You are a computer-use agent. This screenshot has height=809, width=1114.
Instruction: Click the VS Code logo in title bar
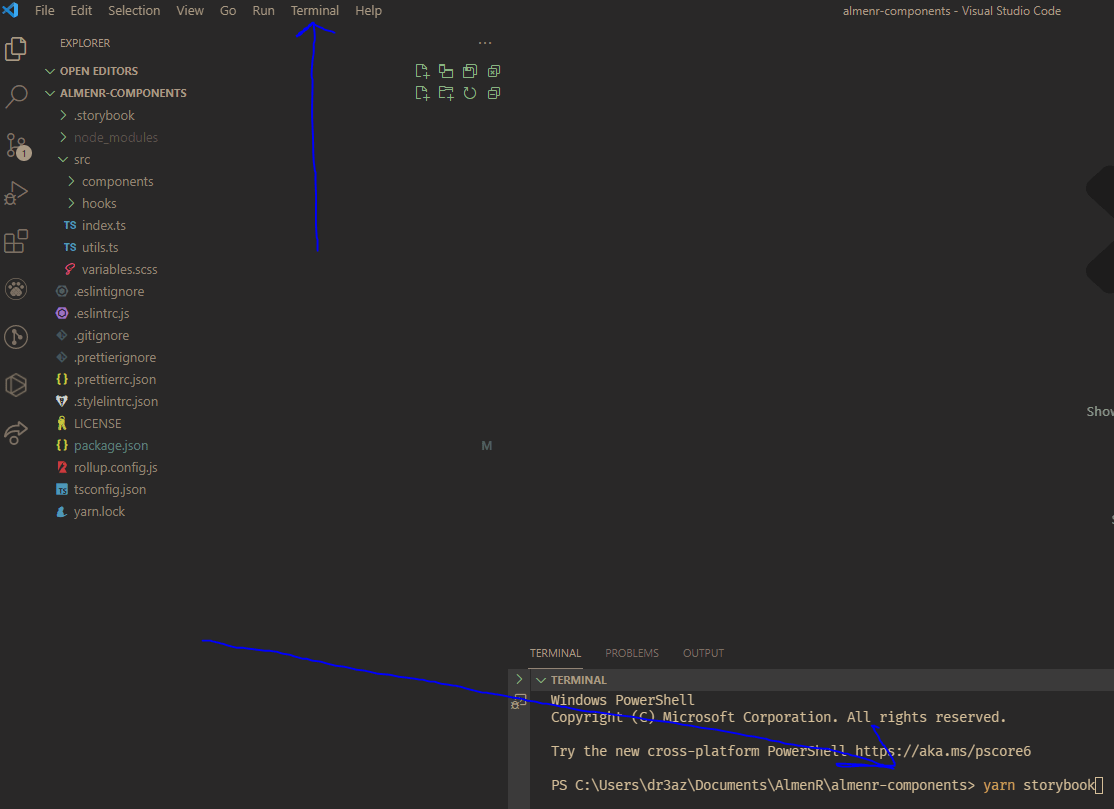pos(10,10)
